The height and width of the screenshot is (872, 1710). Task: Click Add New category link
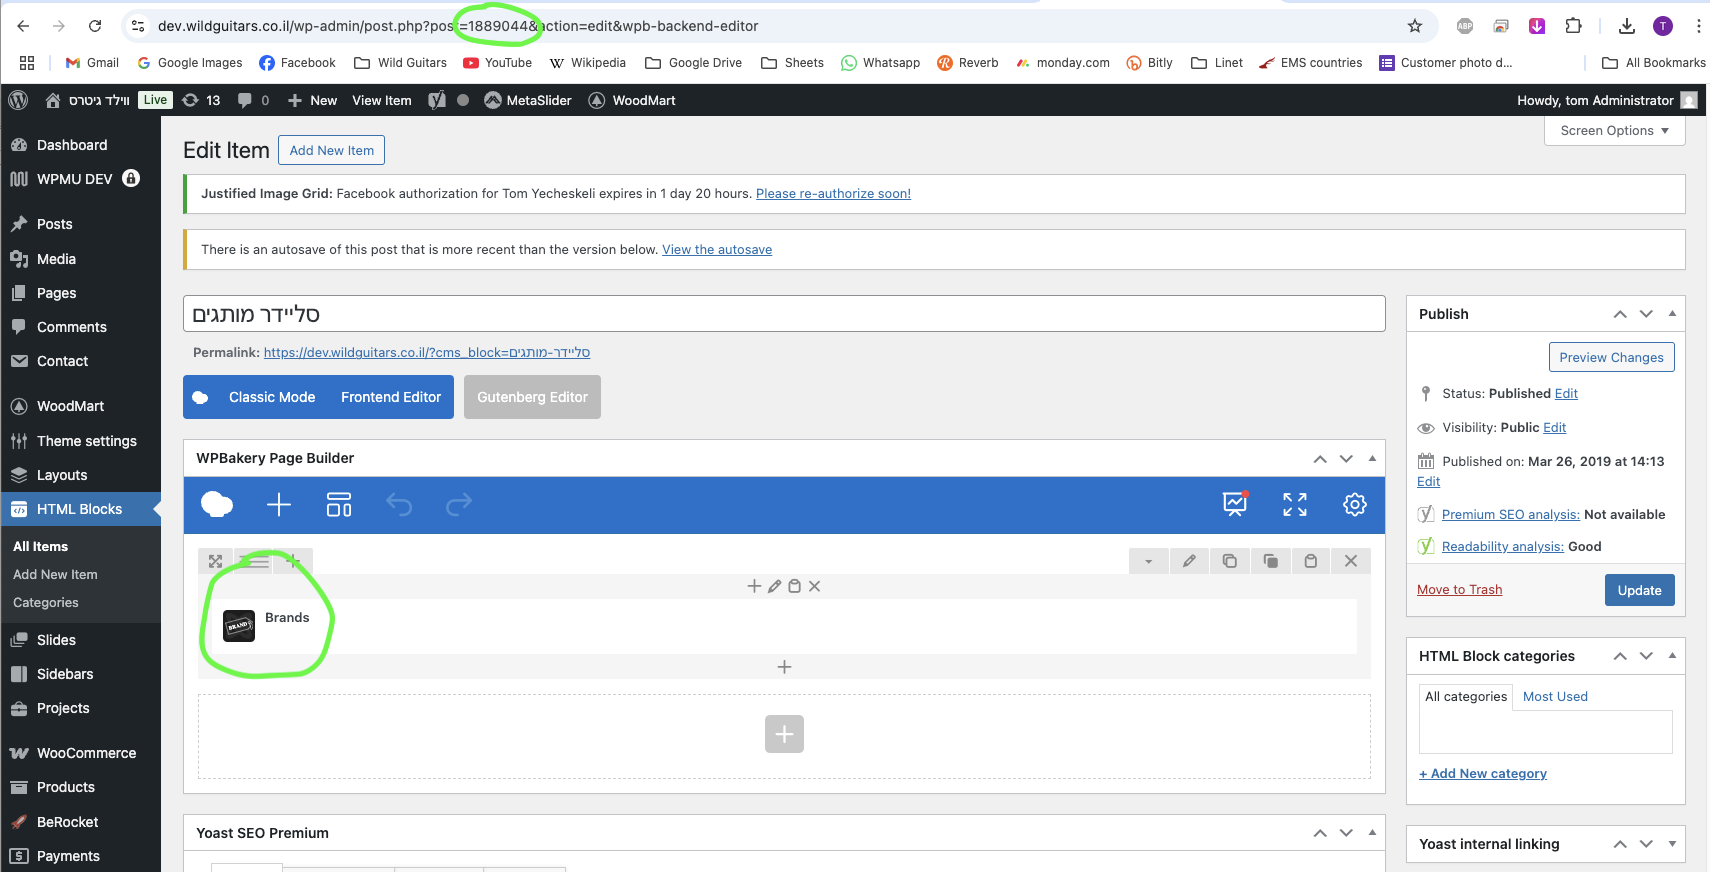[1483, 774]
